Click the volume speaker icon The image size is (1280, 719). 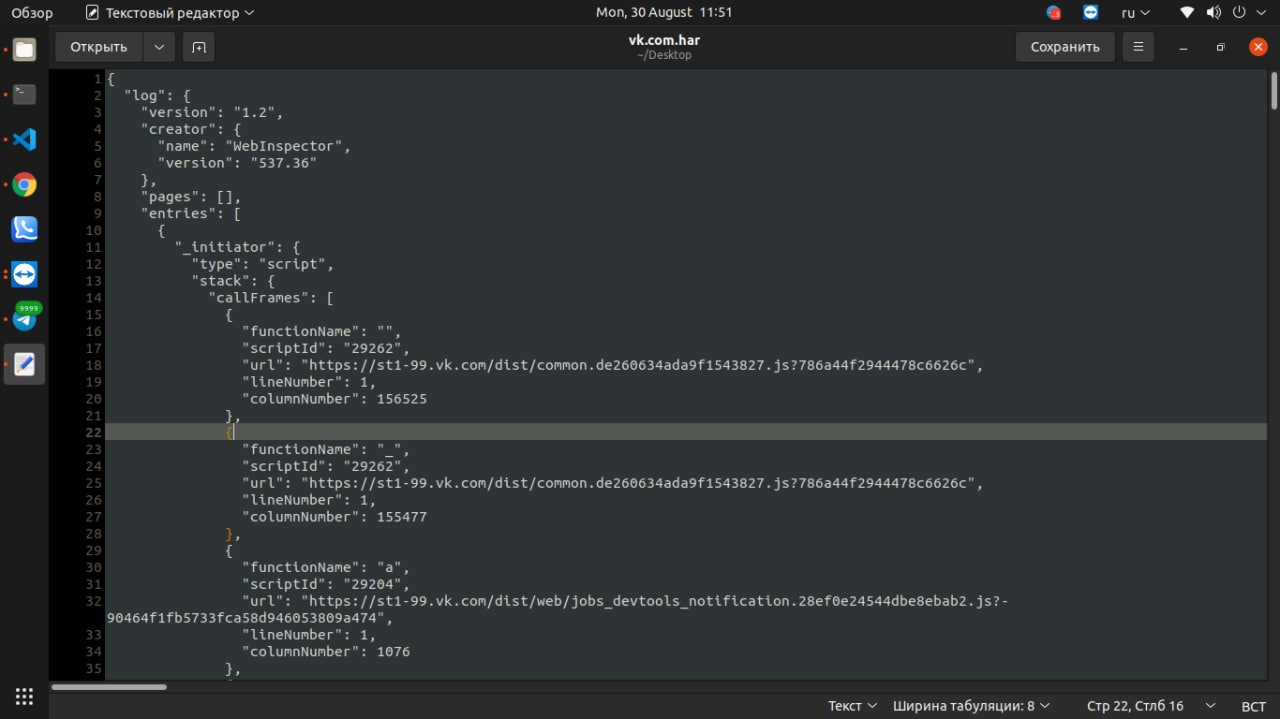pyautogui.click(x=1213, y=13)
